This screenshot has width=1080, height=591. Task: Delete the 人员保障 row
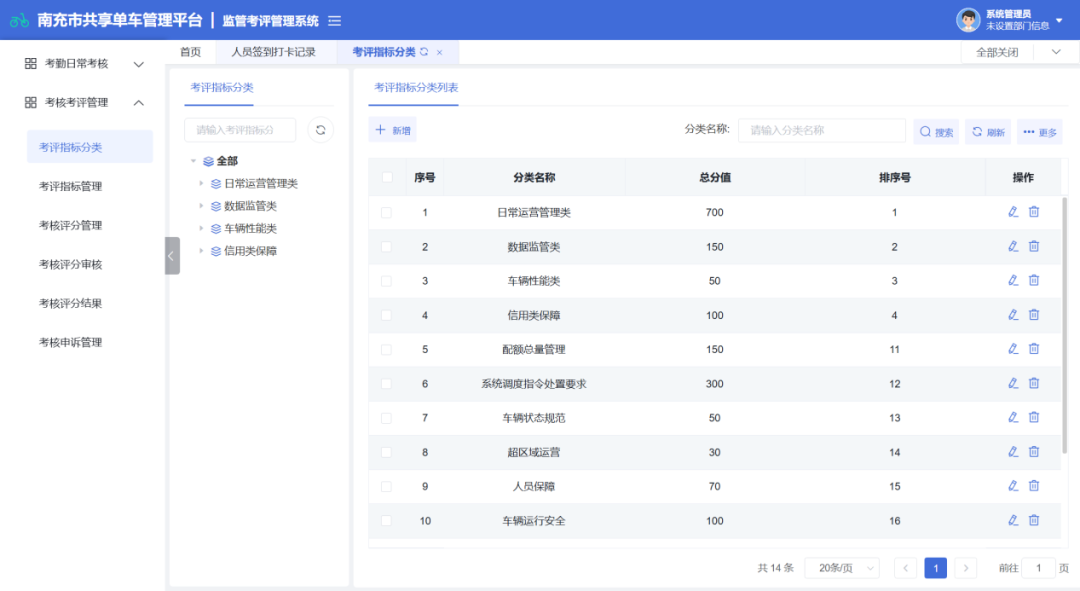coord(1034,486)
